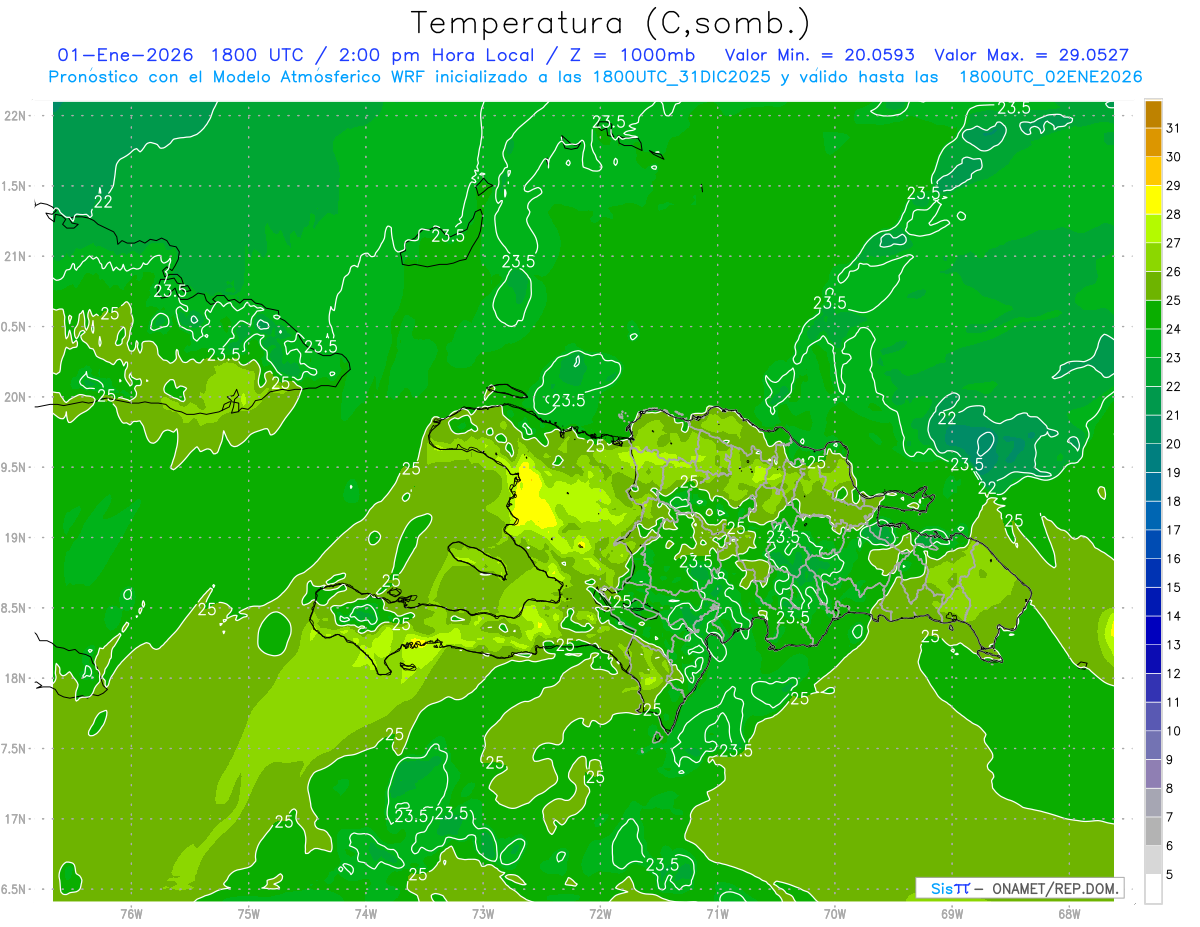1200x927 pixels.
Task: Click the "8.5N" axis label
Action: [x=16, y=608]
